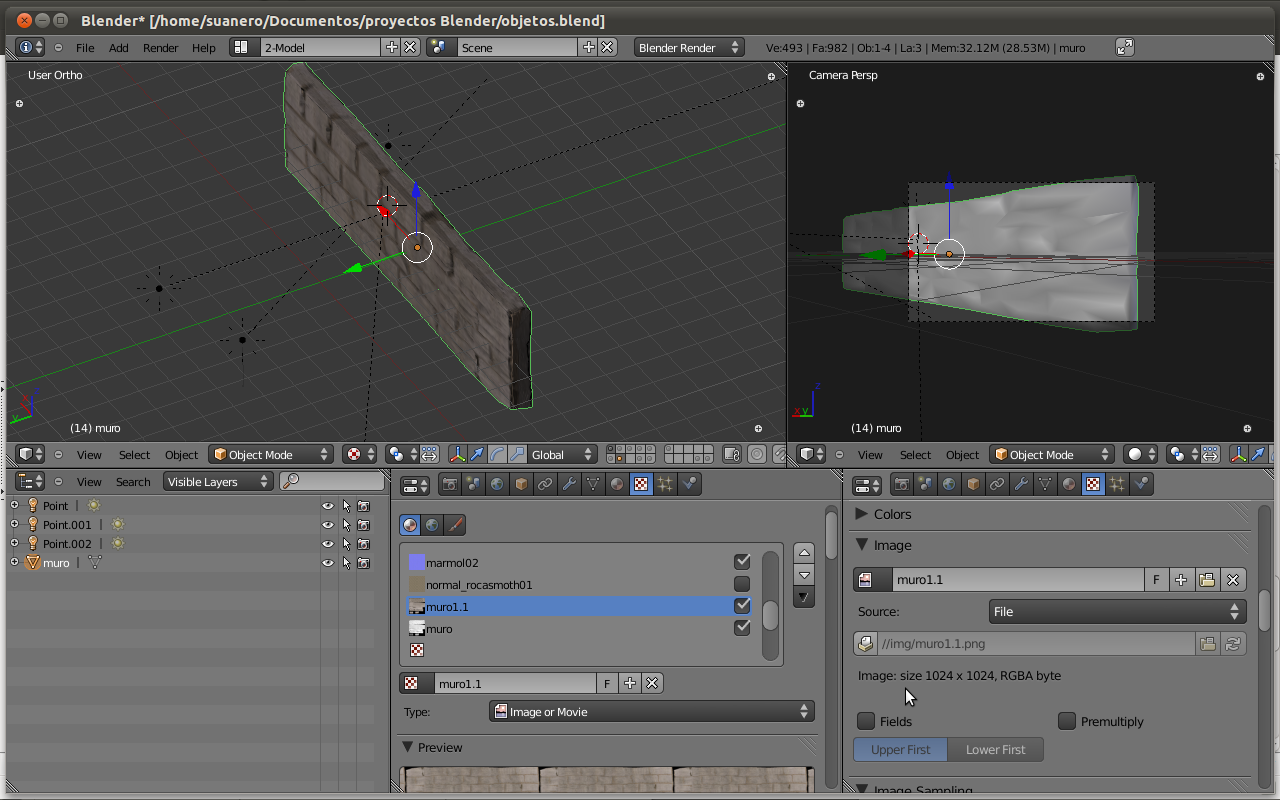Open the Image or Movie type dropdown
This screenshot has height=800, width=1280.
tap(652, 712)
